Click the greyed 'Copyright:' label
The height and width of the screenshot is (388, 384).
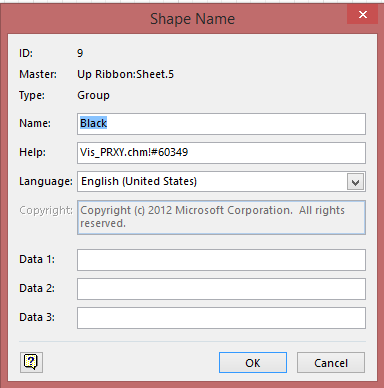point(46,210)
